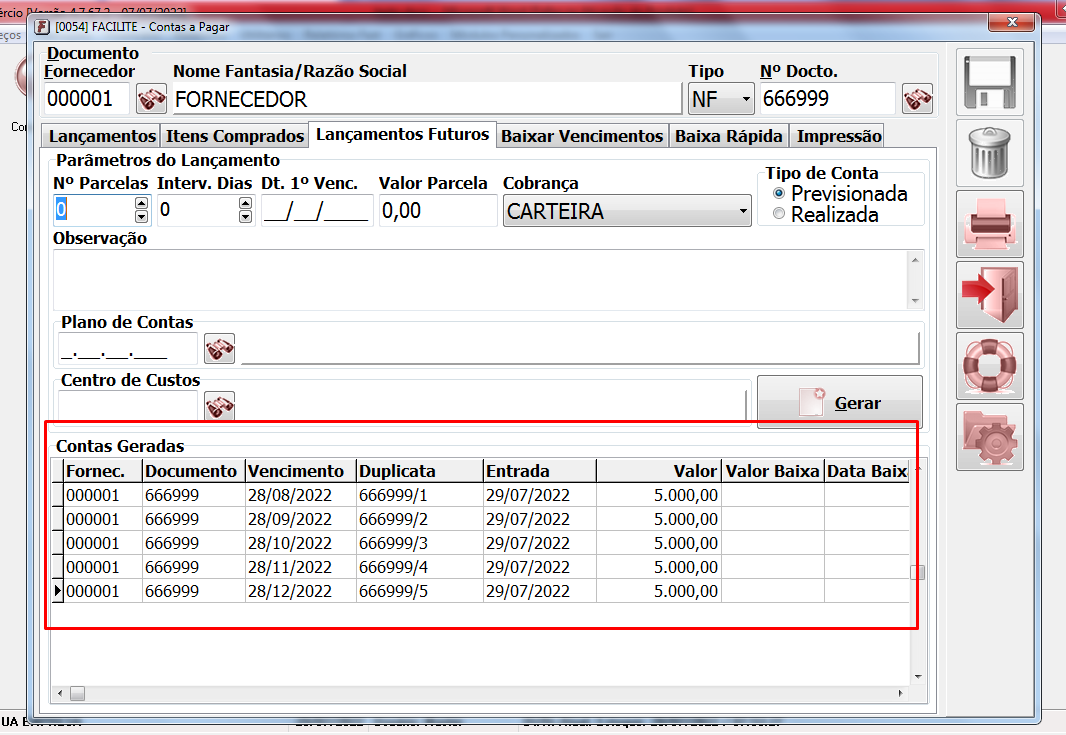Sort by the Vencimento column header

[300, 471]
